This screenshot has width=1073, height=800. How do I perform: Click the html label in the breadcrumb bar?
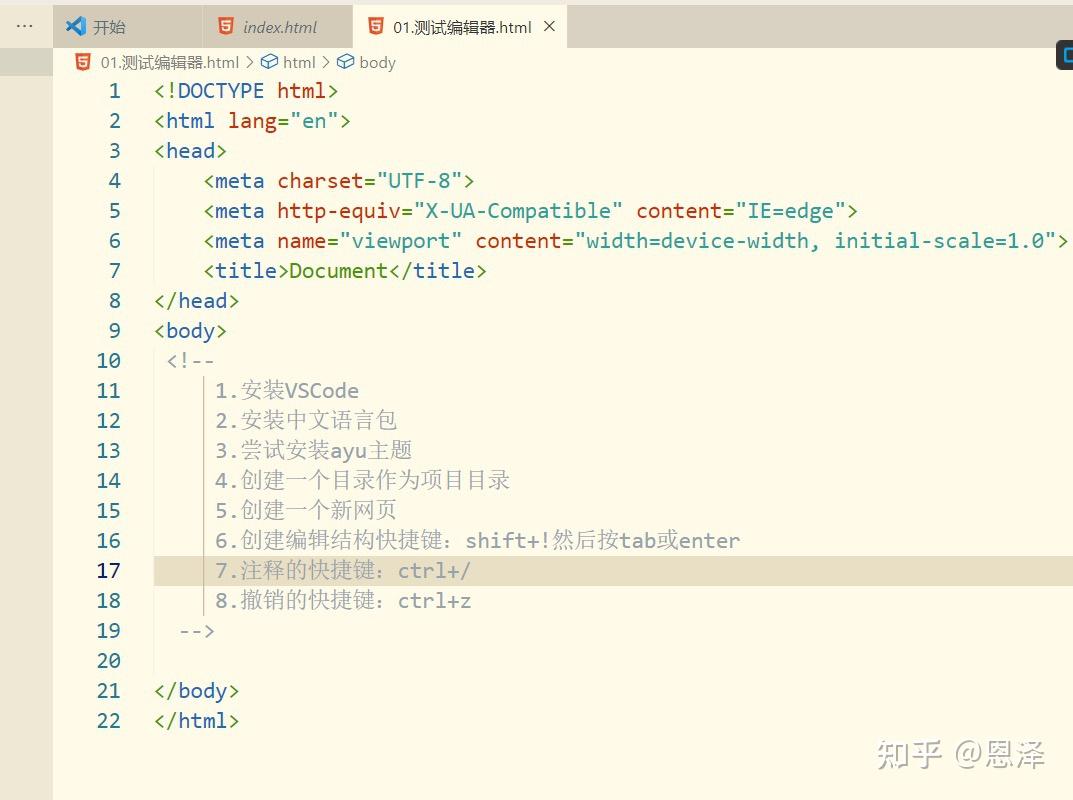[300, 61]
